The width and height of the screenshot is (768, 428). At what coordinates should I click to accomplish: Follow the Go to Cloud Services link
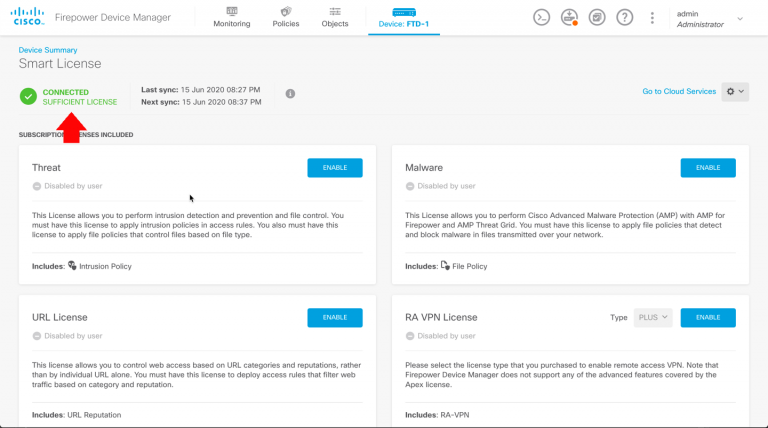679,92
